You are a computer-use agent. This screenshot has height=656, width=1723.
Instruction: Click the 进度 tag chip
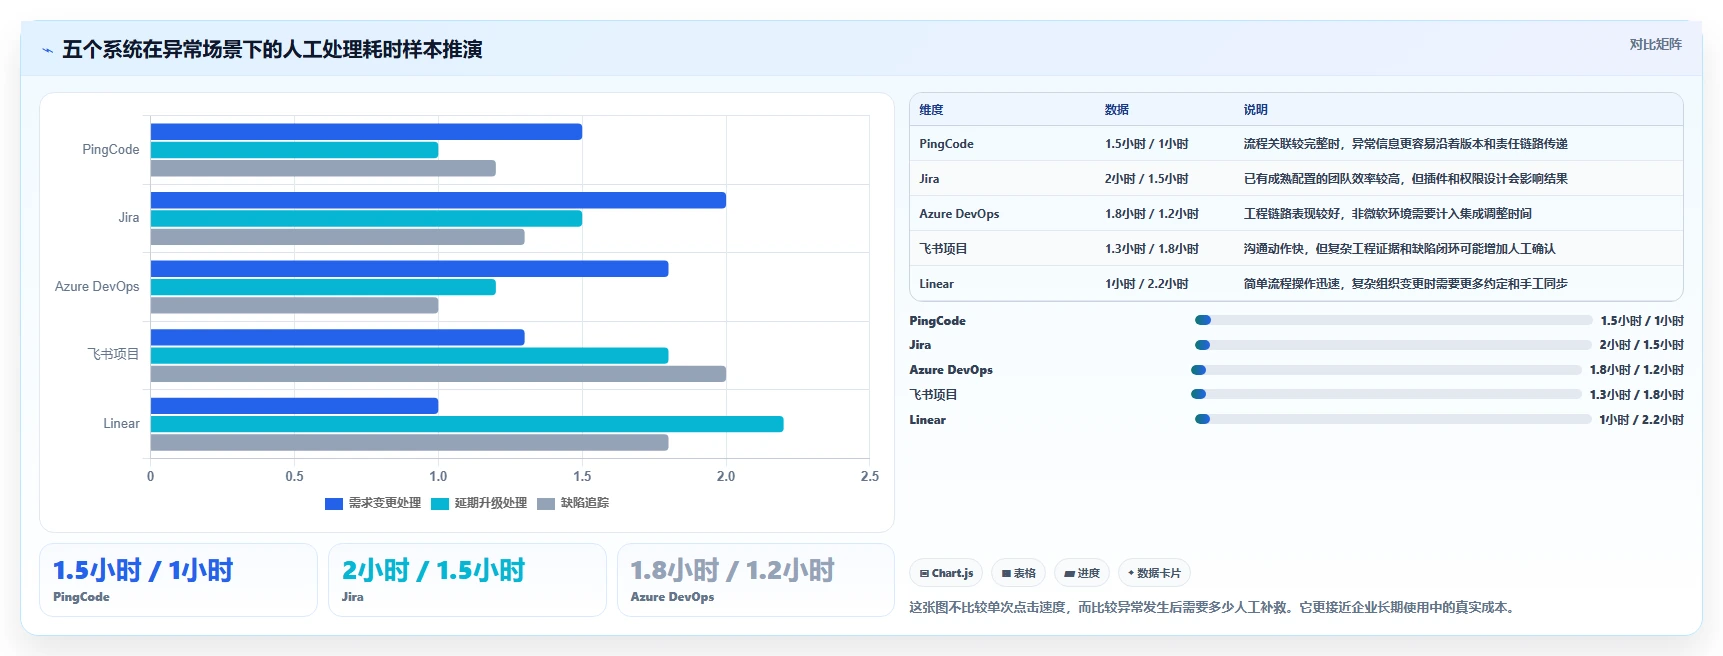point(1082,573)
